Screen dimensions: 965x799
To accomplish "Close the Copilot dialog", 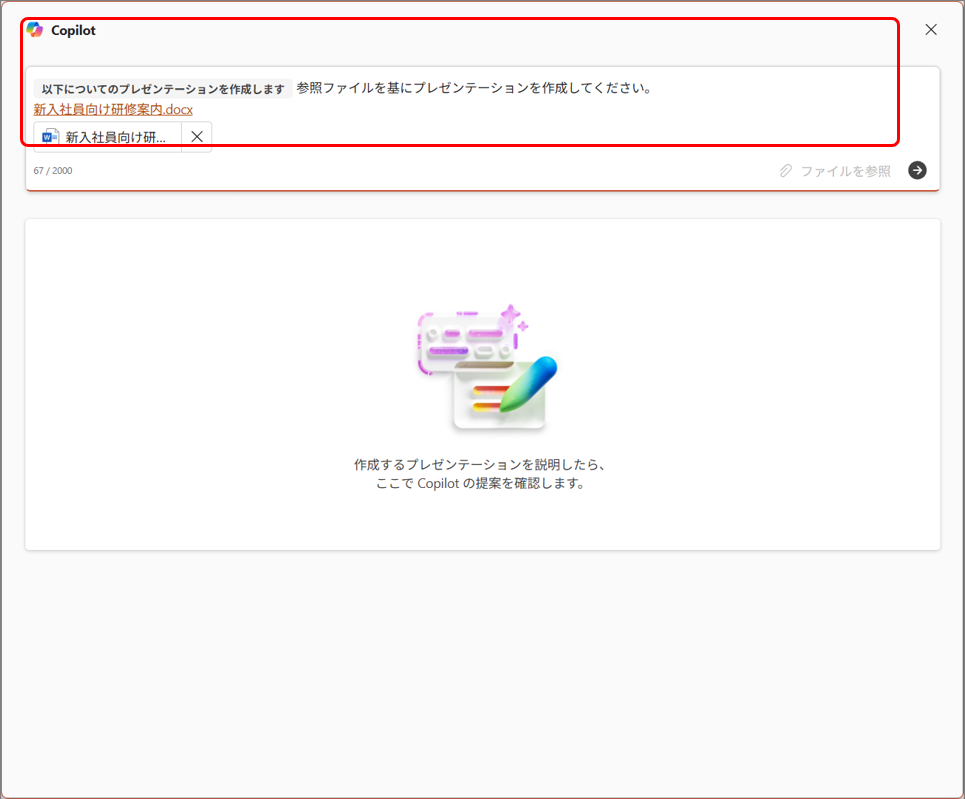I will pos(931,30).
